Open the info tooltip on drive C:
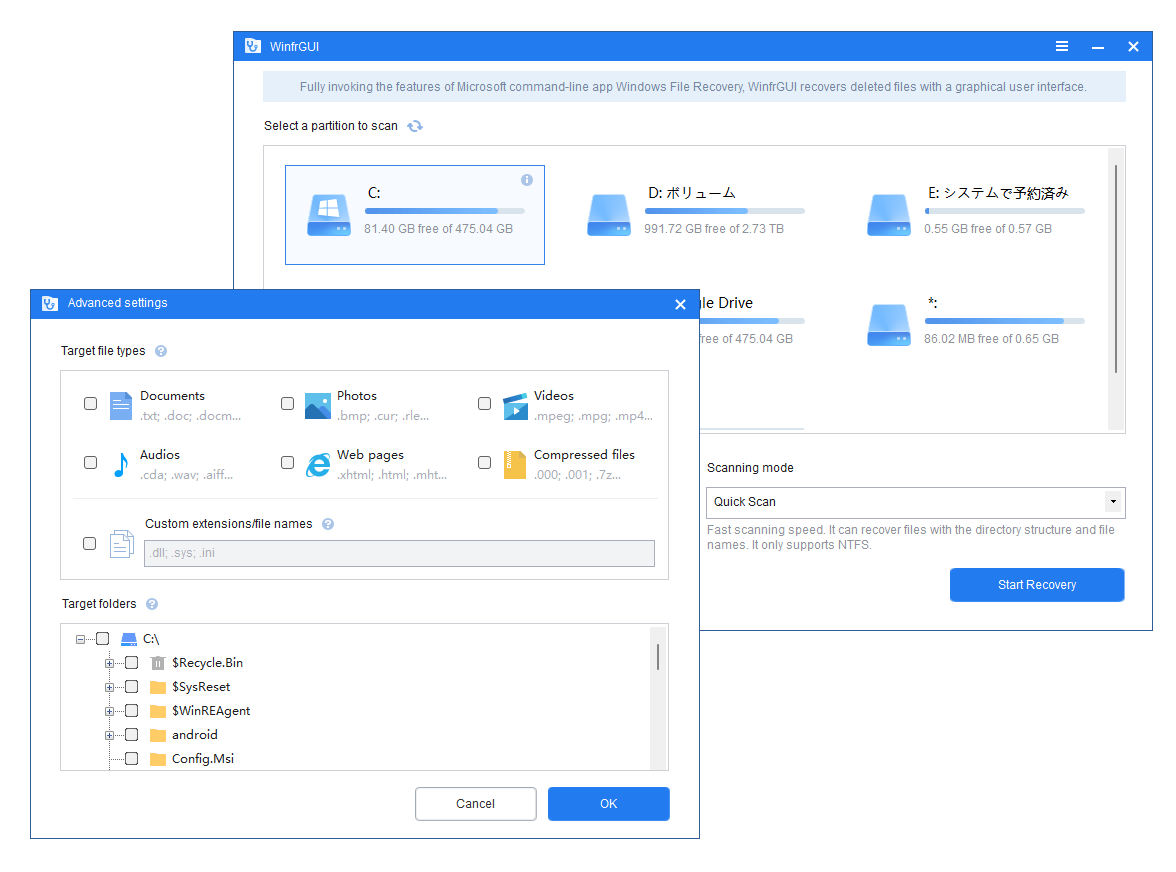1176x872 pixels. pyautogui.click(x=527, y=180)
